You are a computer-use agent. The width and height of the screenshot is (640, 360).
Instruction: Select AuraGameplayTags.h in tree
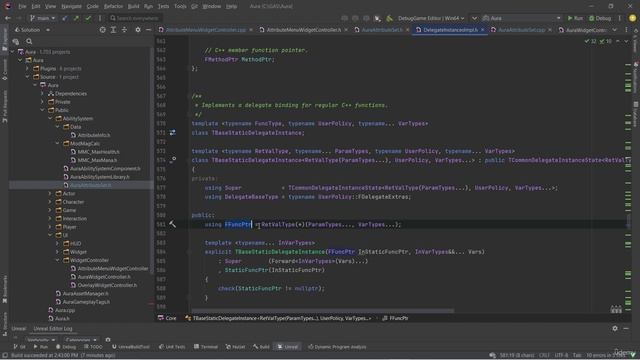pyautogui.click(x=86, y=302)
